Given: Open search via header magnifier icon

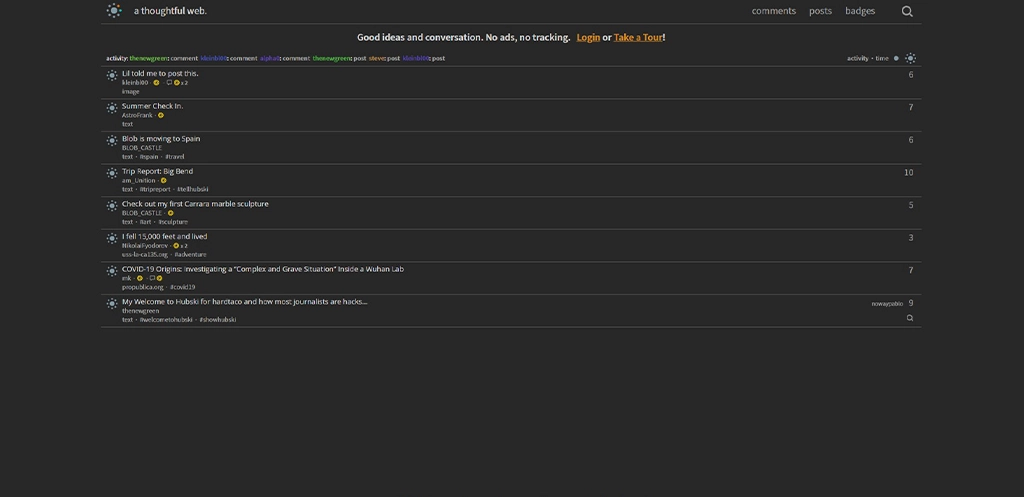Looking at the screenshot, I should pos(907,12).
